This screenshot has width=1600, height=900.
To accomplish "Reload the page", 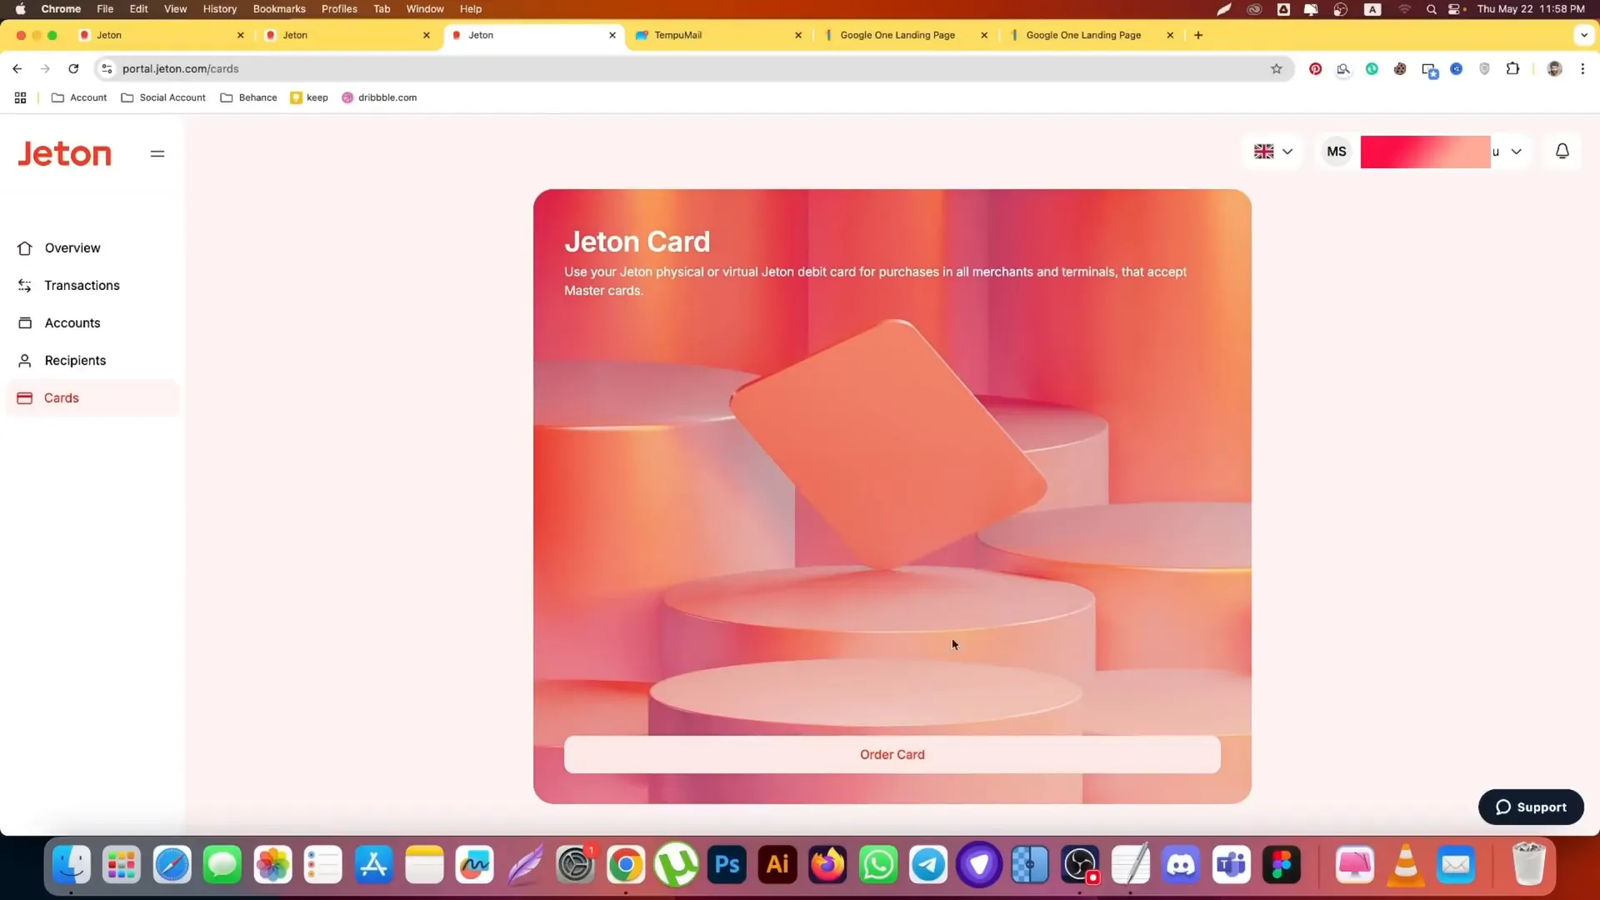I will click(73, 69).
